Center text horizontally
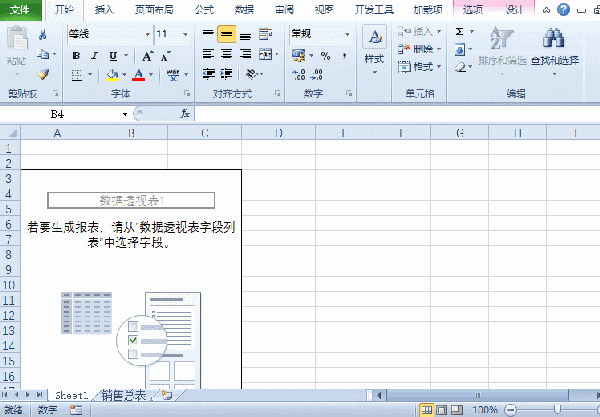The height and width of the screenshot is (417, 600). (x=227, y=54)
